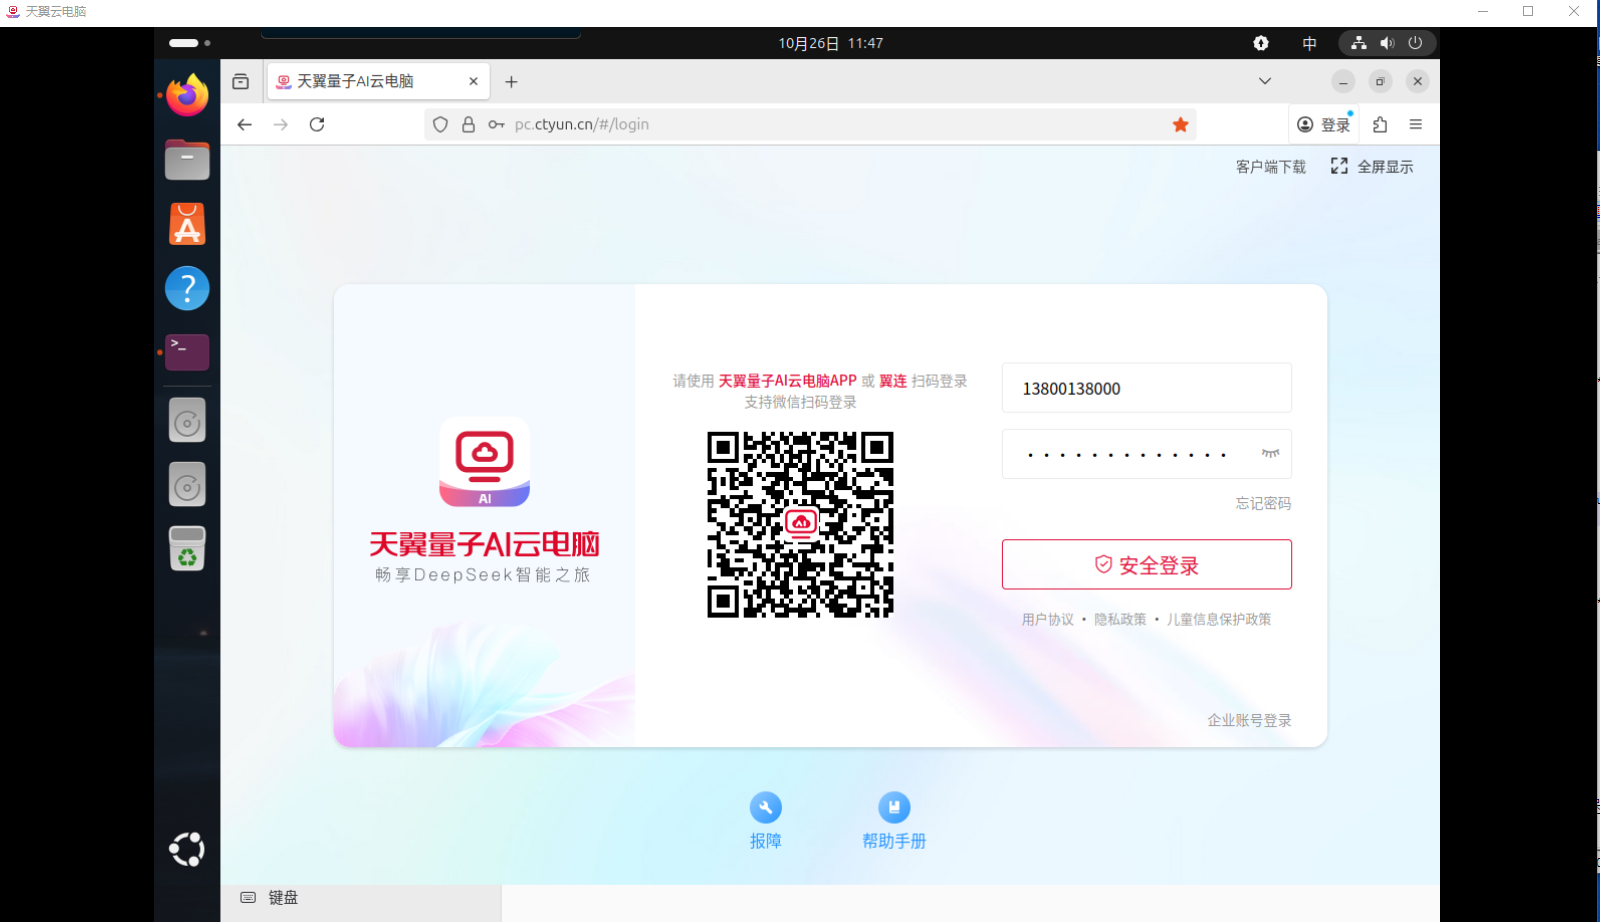Open the Firefox extensions puzzle icon
This screenshot has width=1600, height=922.
coord(1380,125)
